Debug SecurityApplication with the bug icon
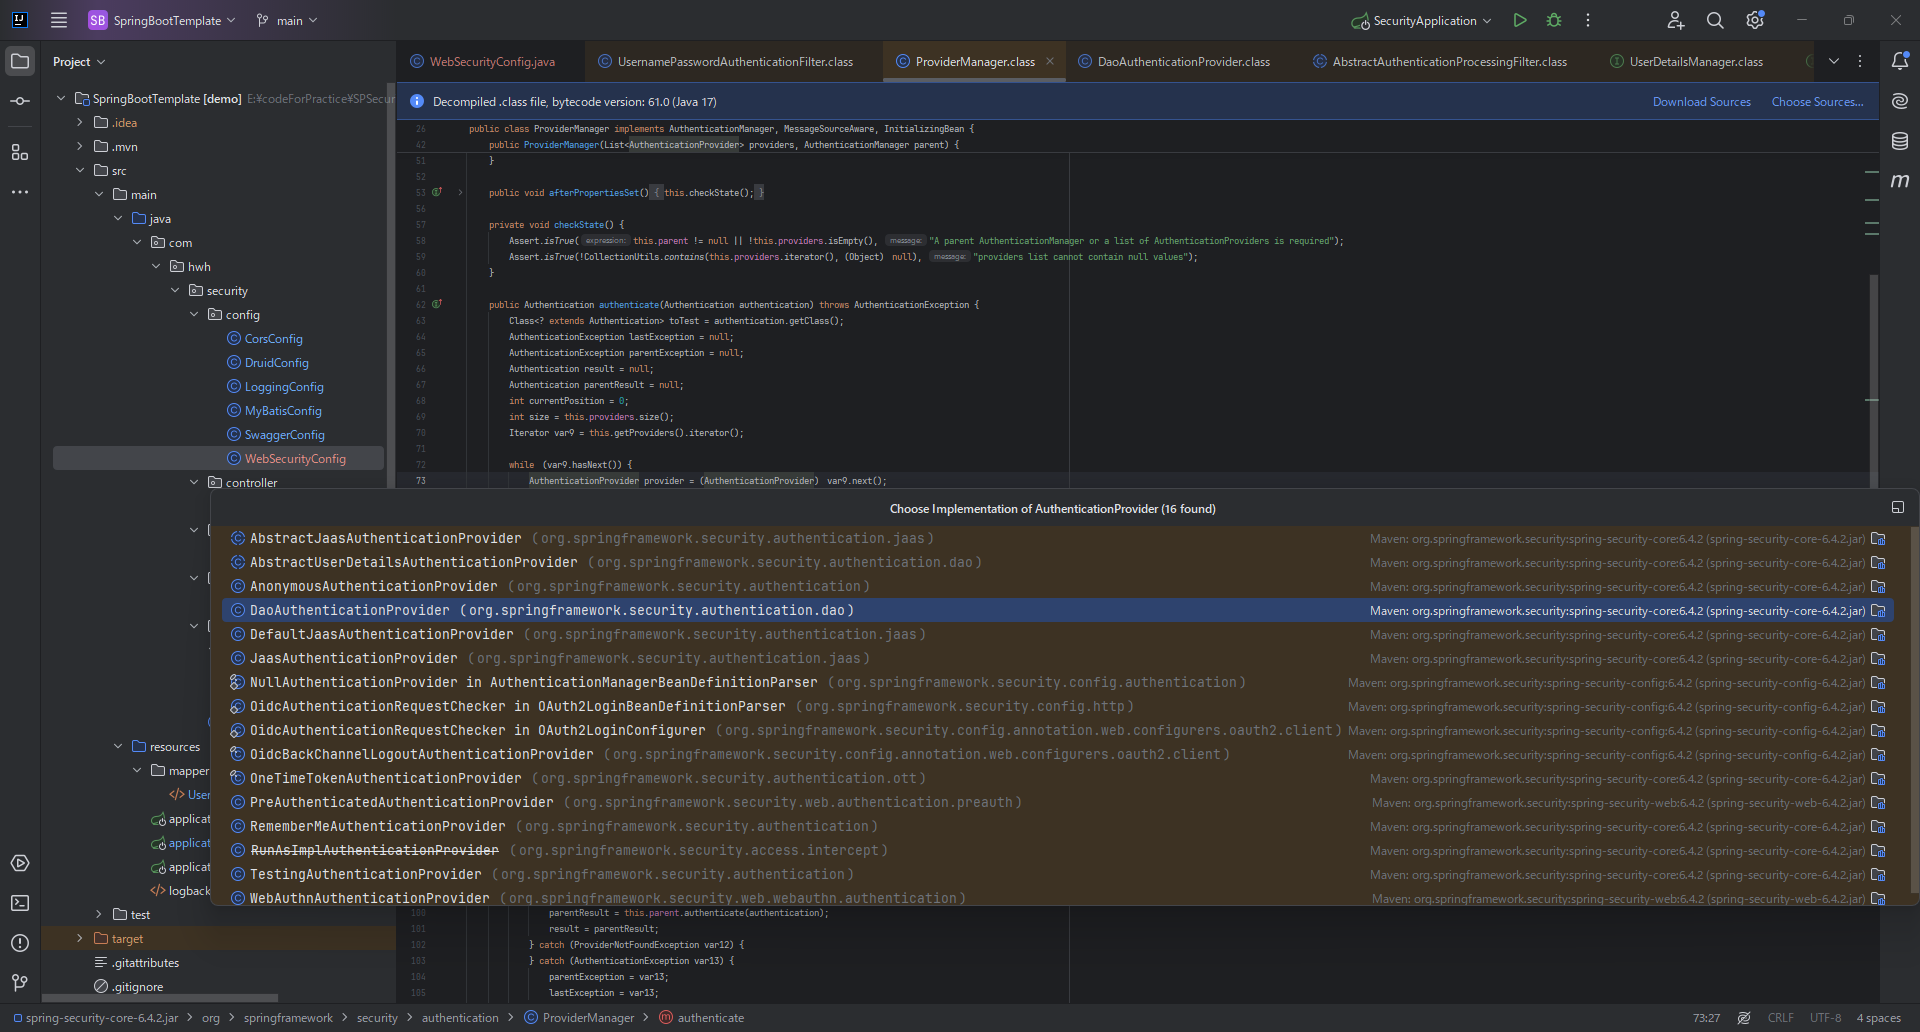The width and height of the screenshot is (1920, 1032). coord(1554,20)
